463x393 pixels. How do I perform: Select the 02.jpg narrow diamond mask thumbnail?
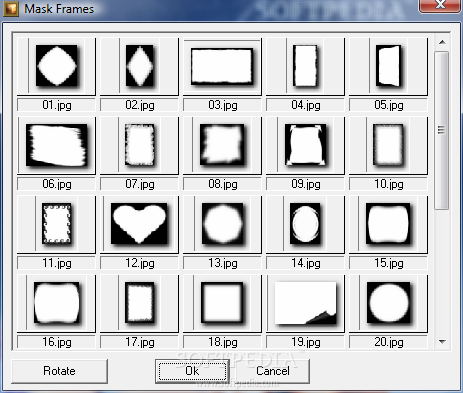click(x=139, y=66)
